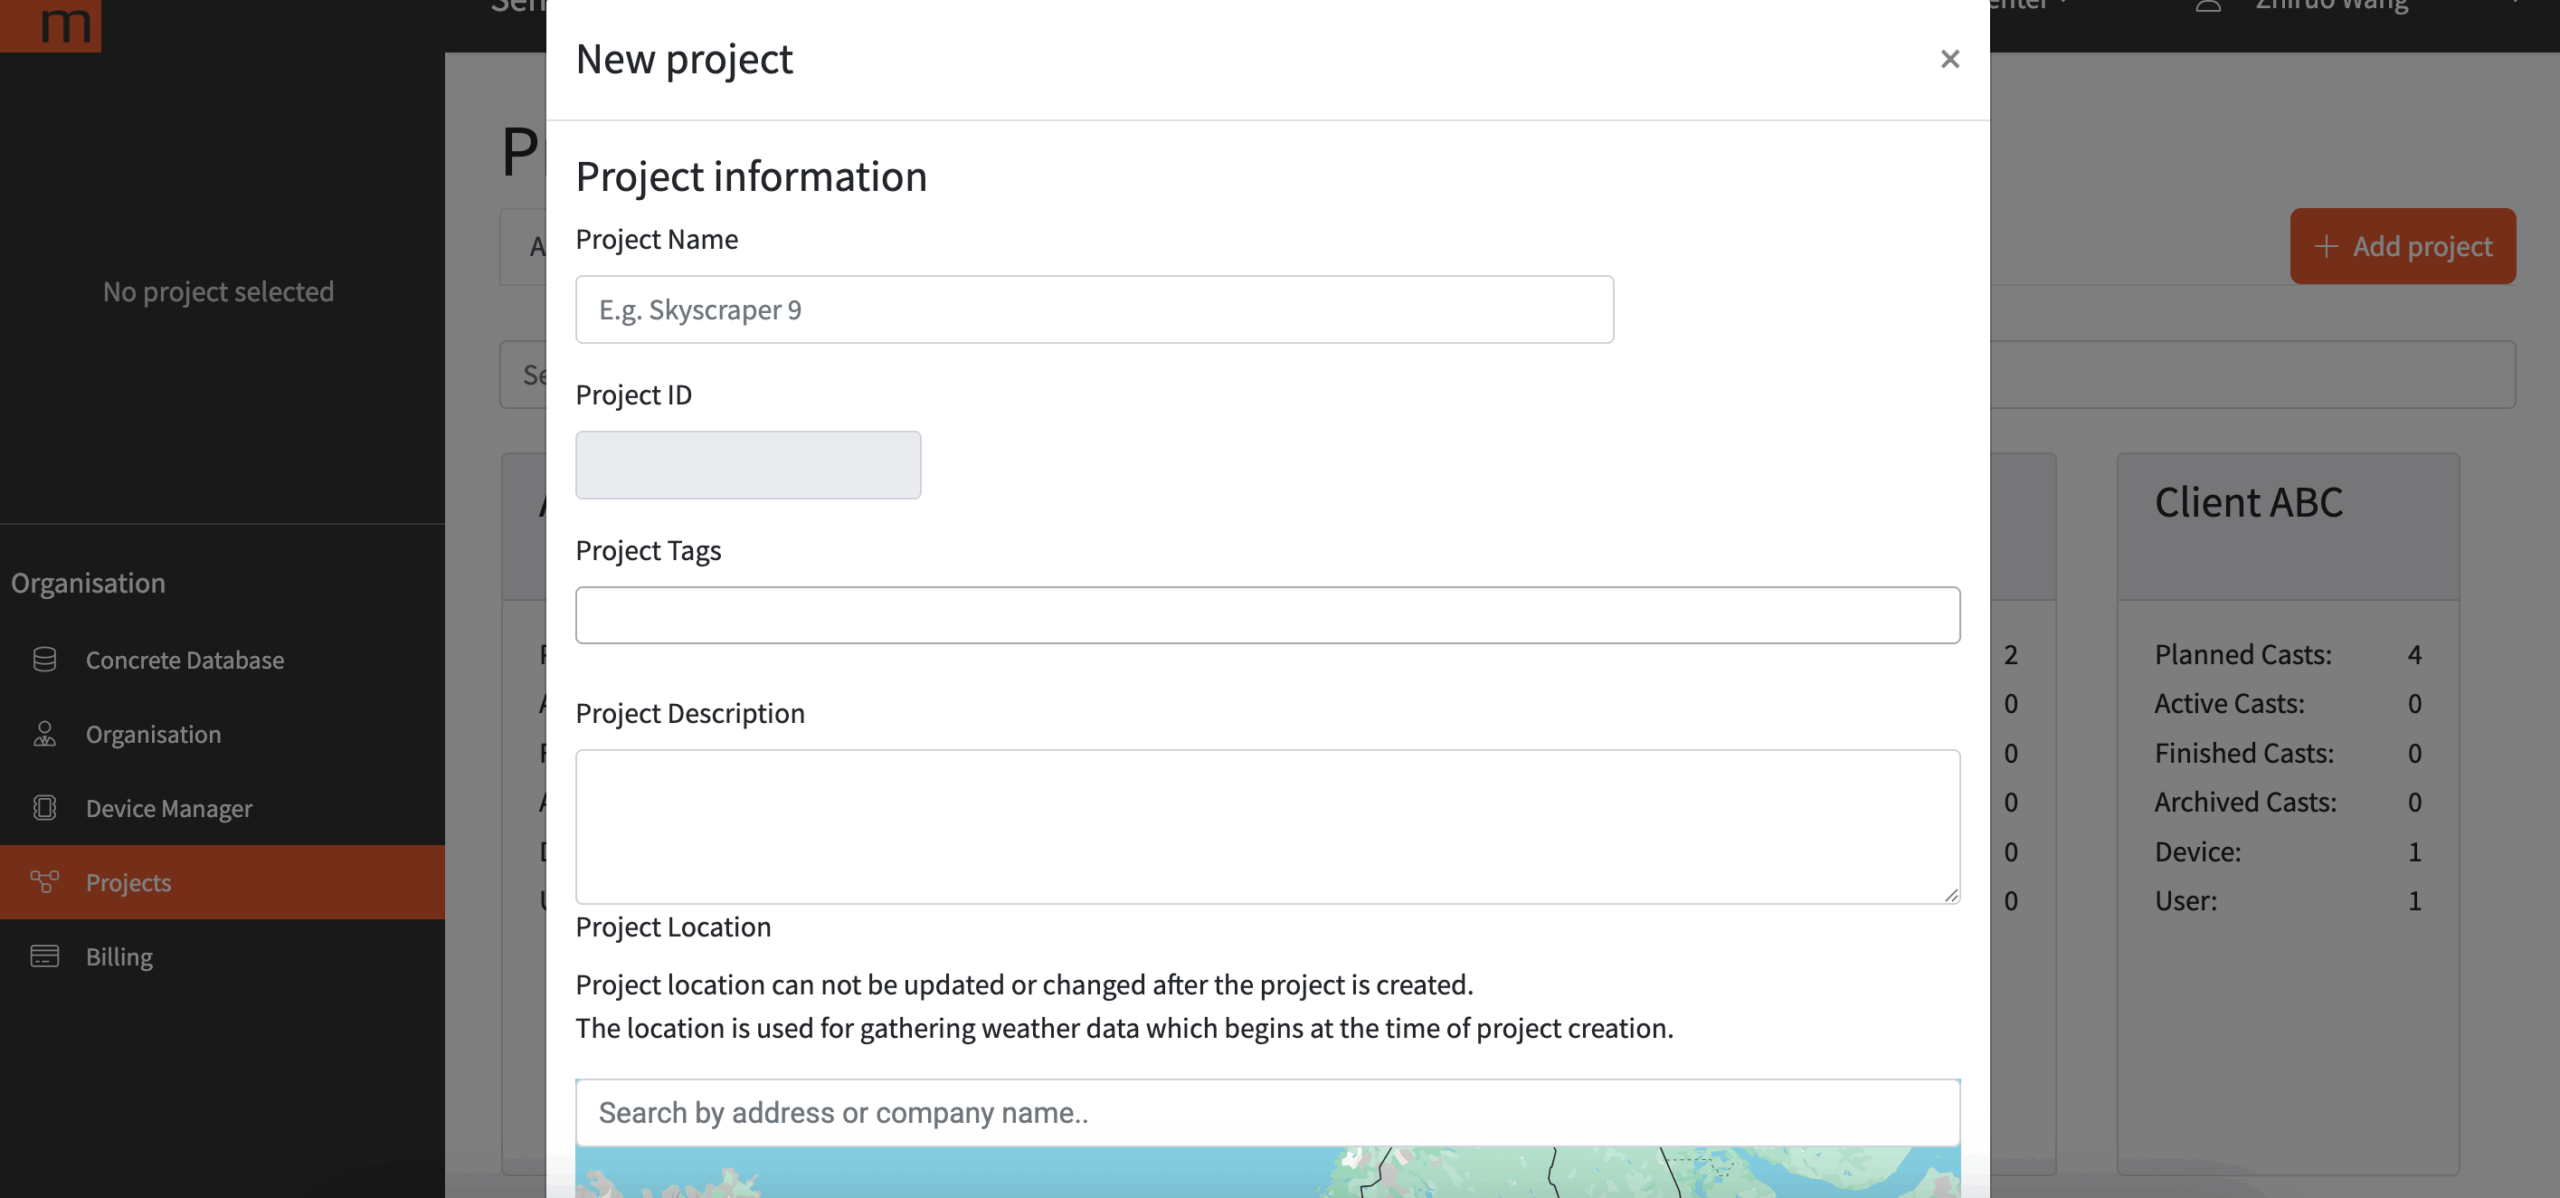Click the Project Description resize handle

coord(1951,895)
